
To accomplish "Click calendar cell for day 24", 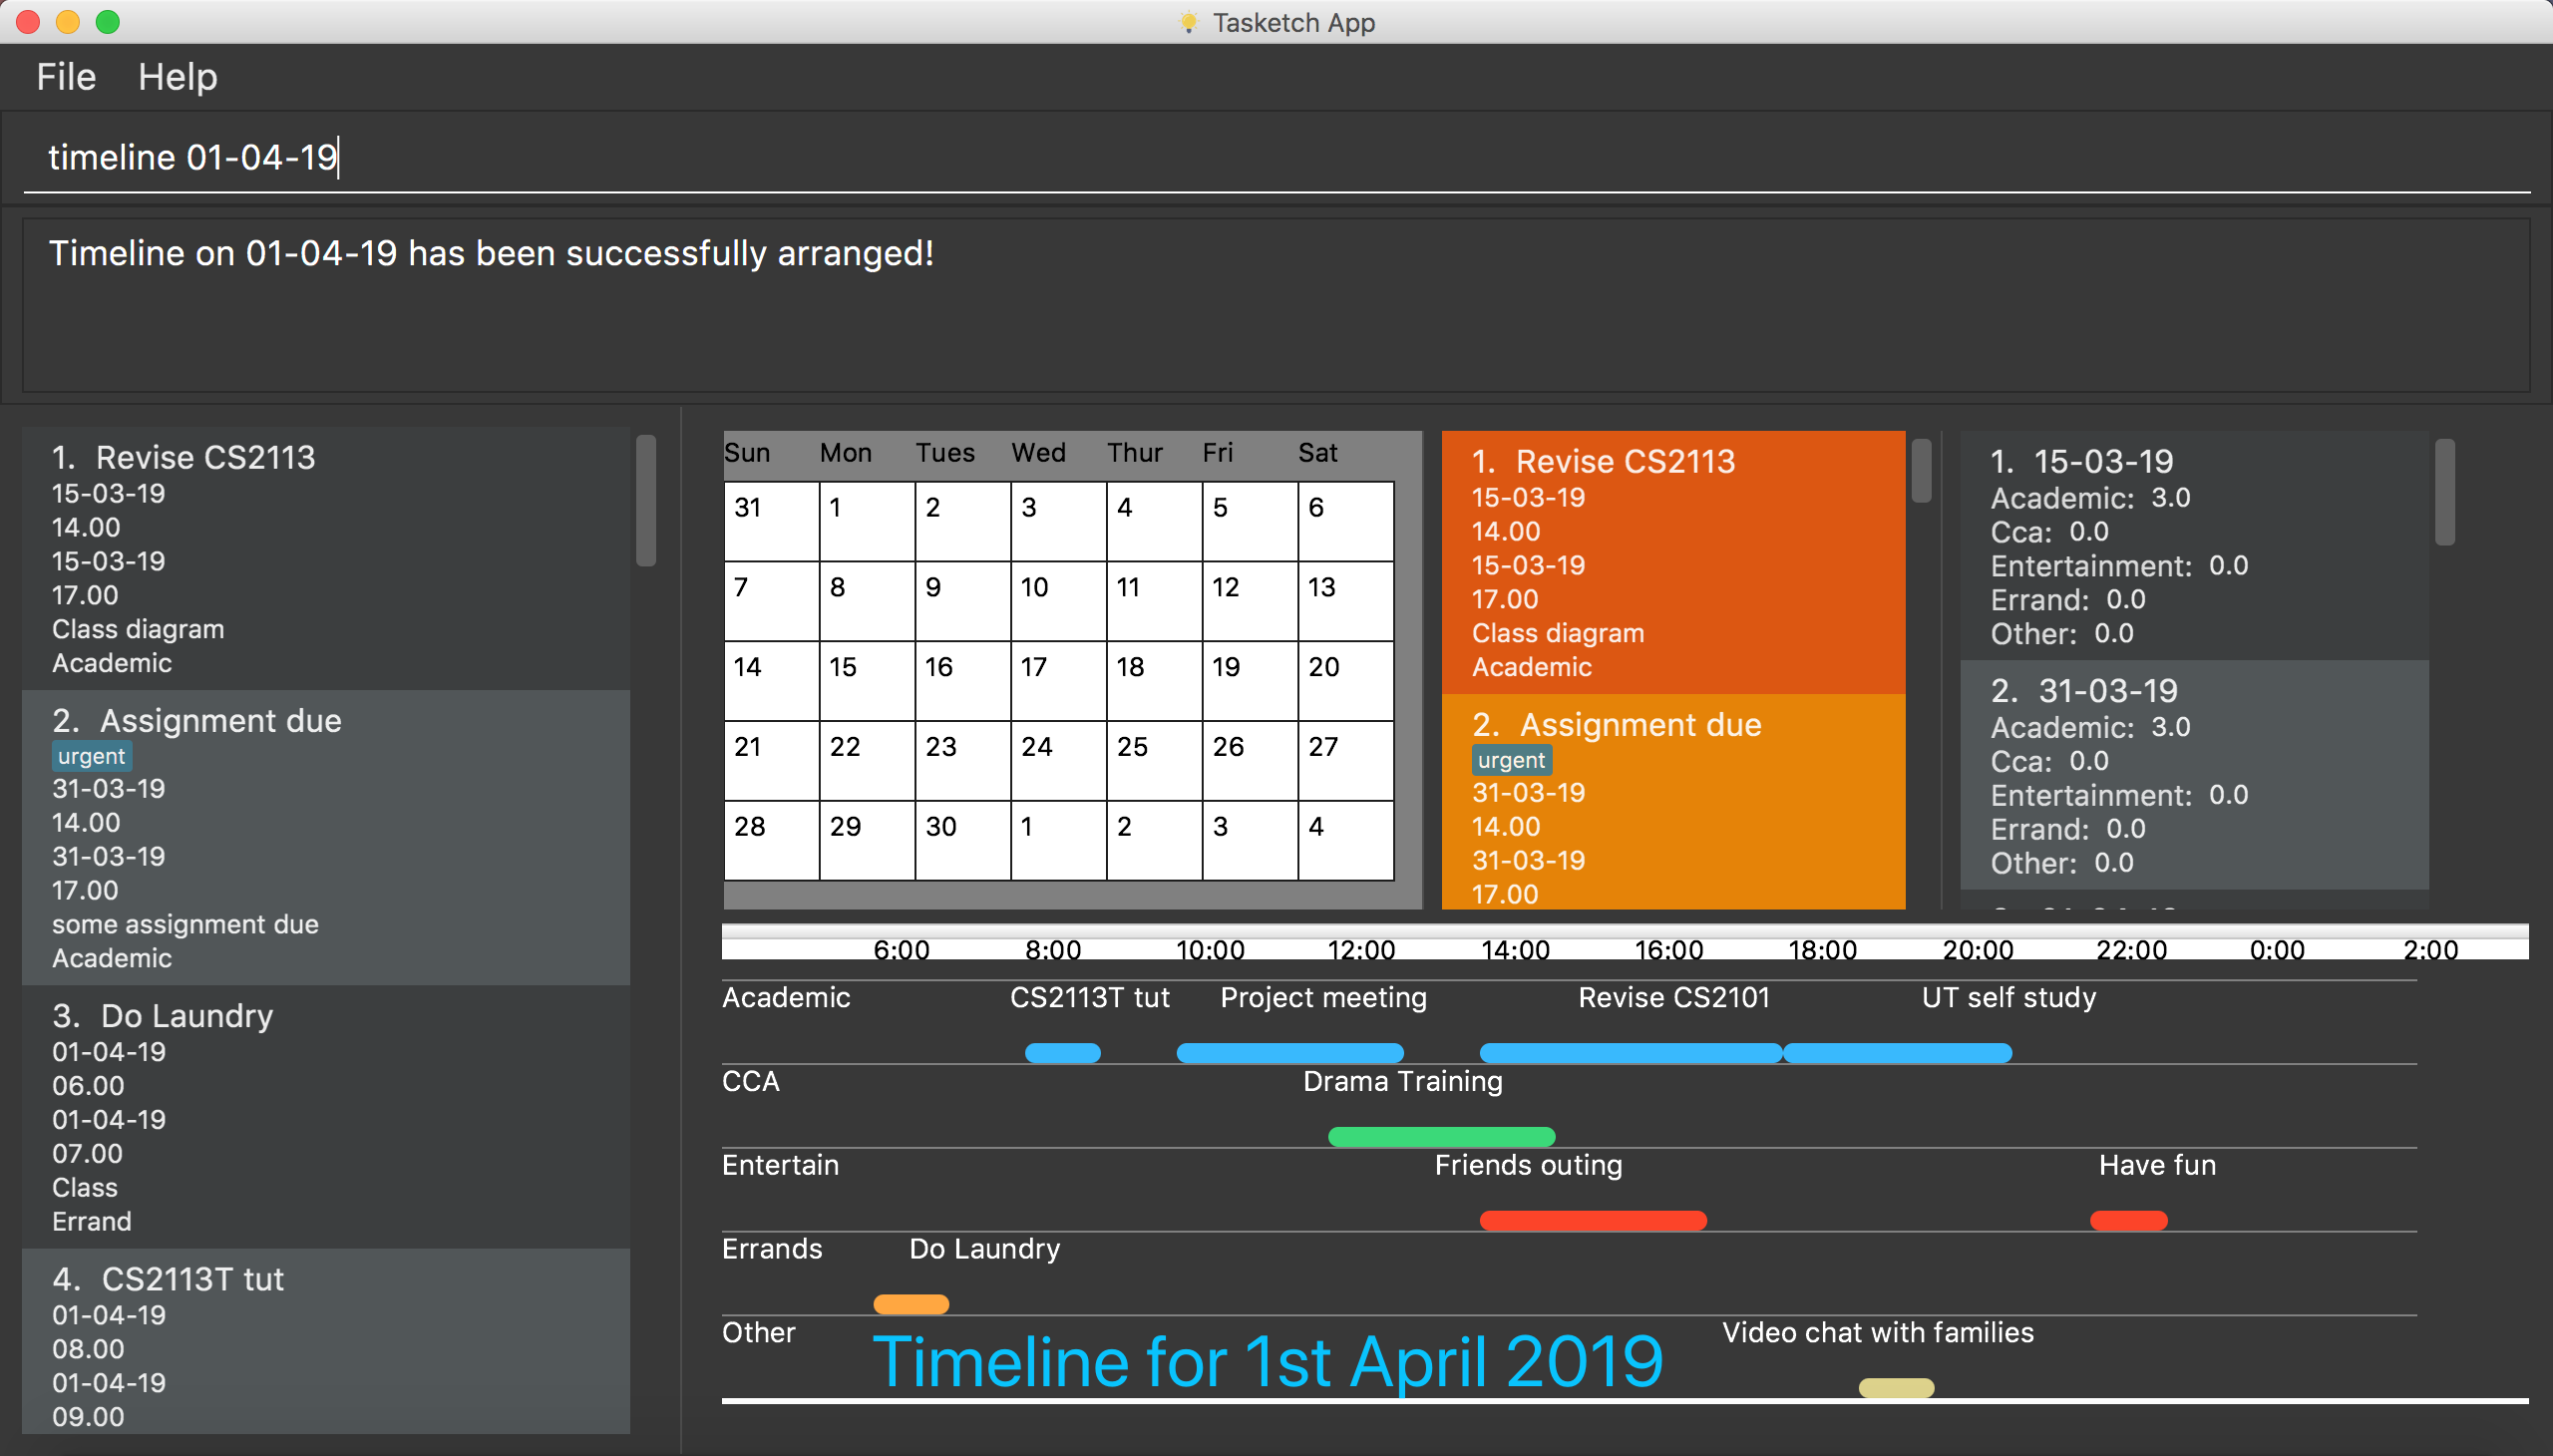I will (x=1058, y=761).
